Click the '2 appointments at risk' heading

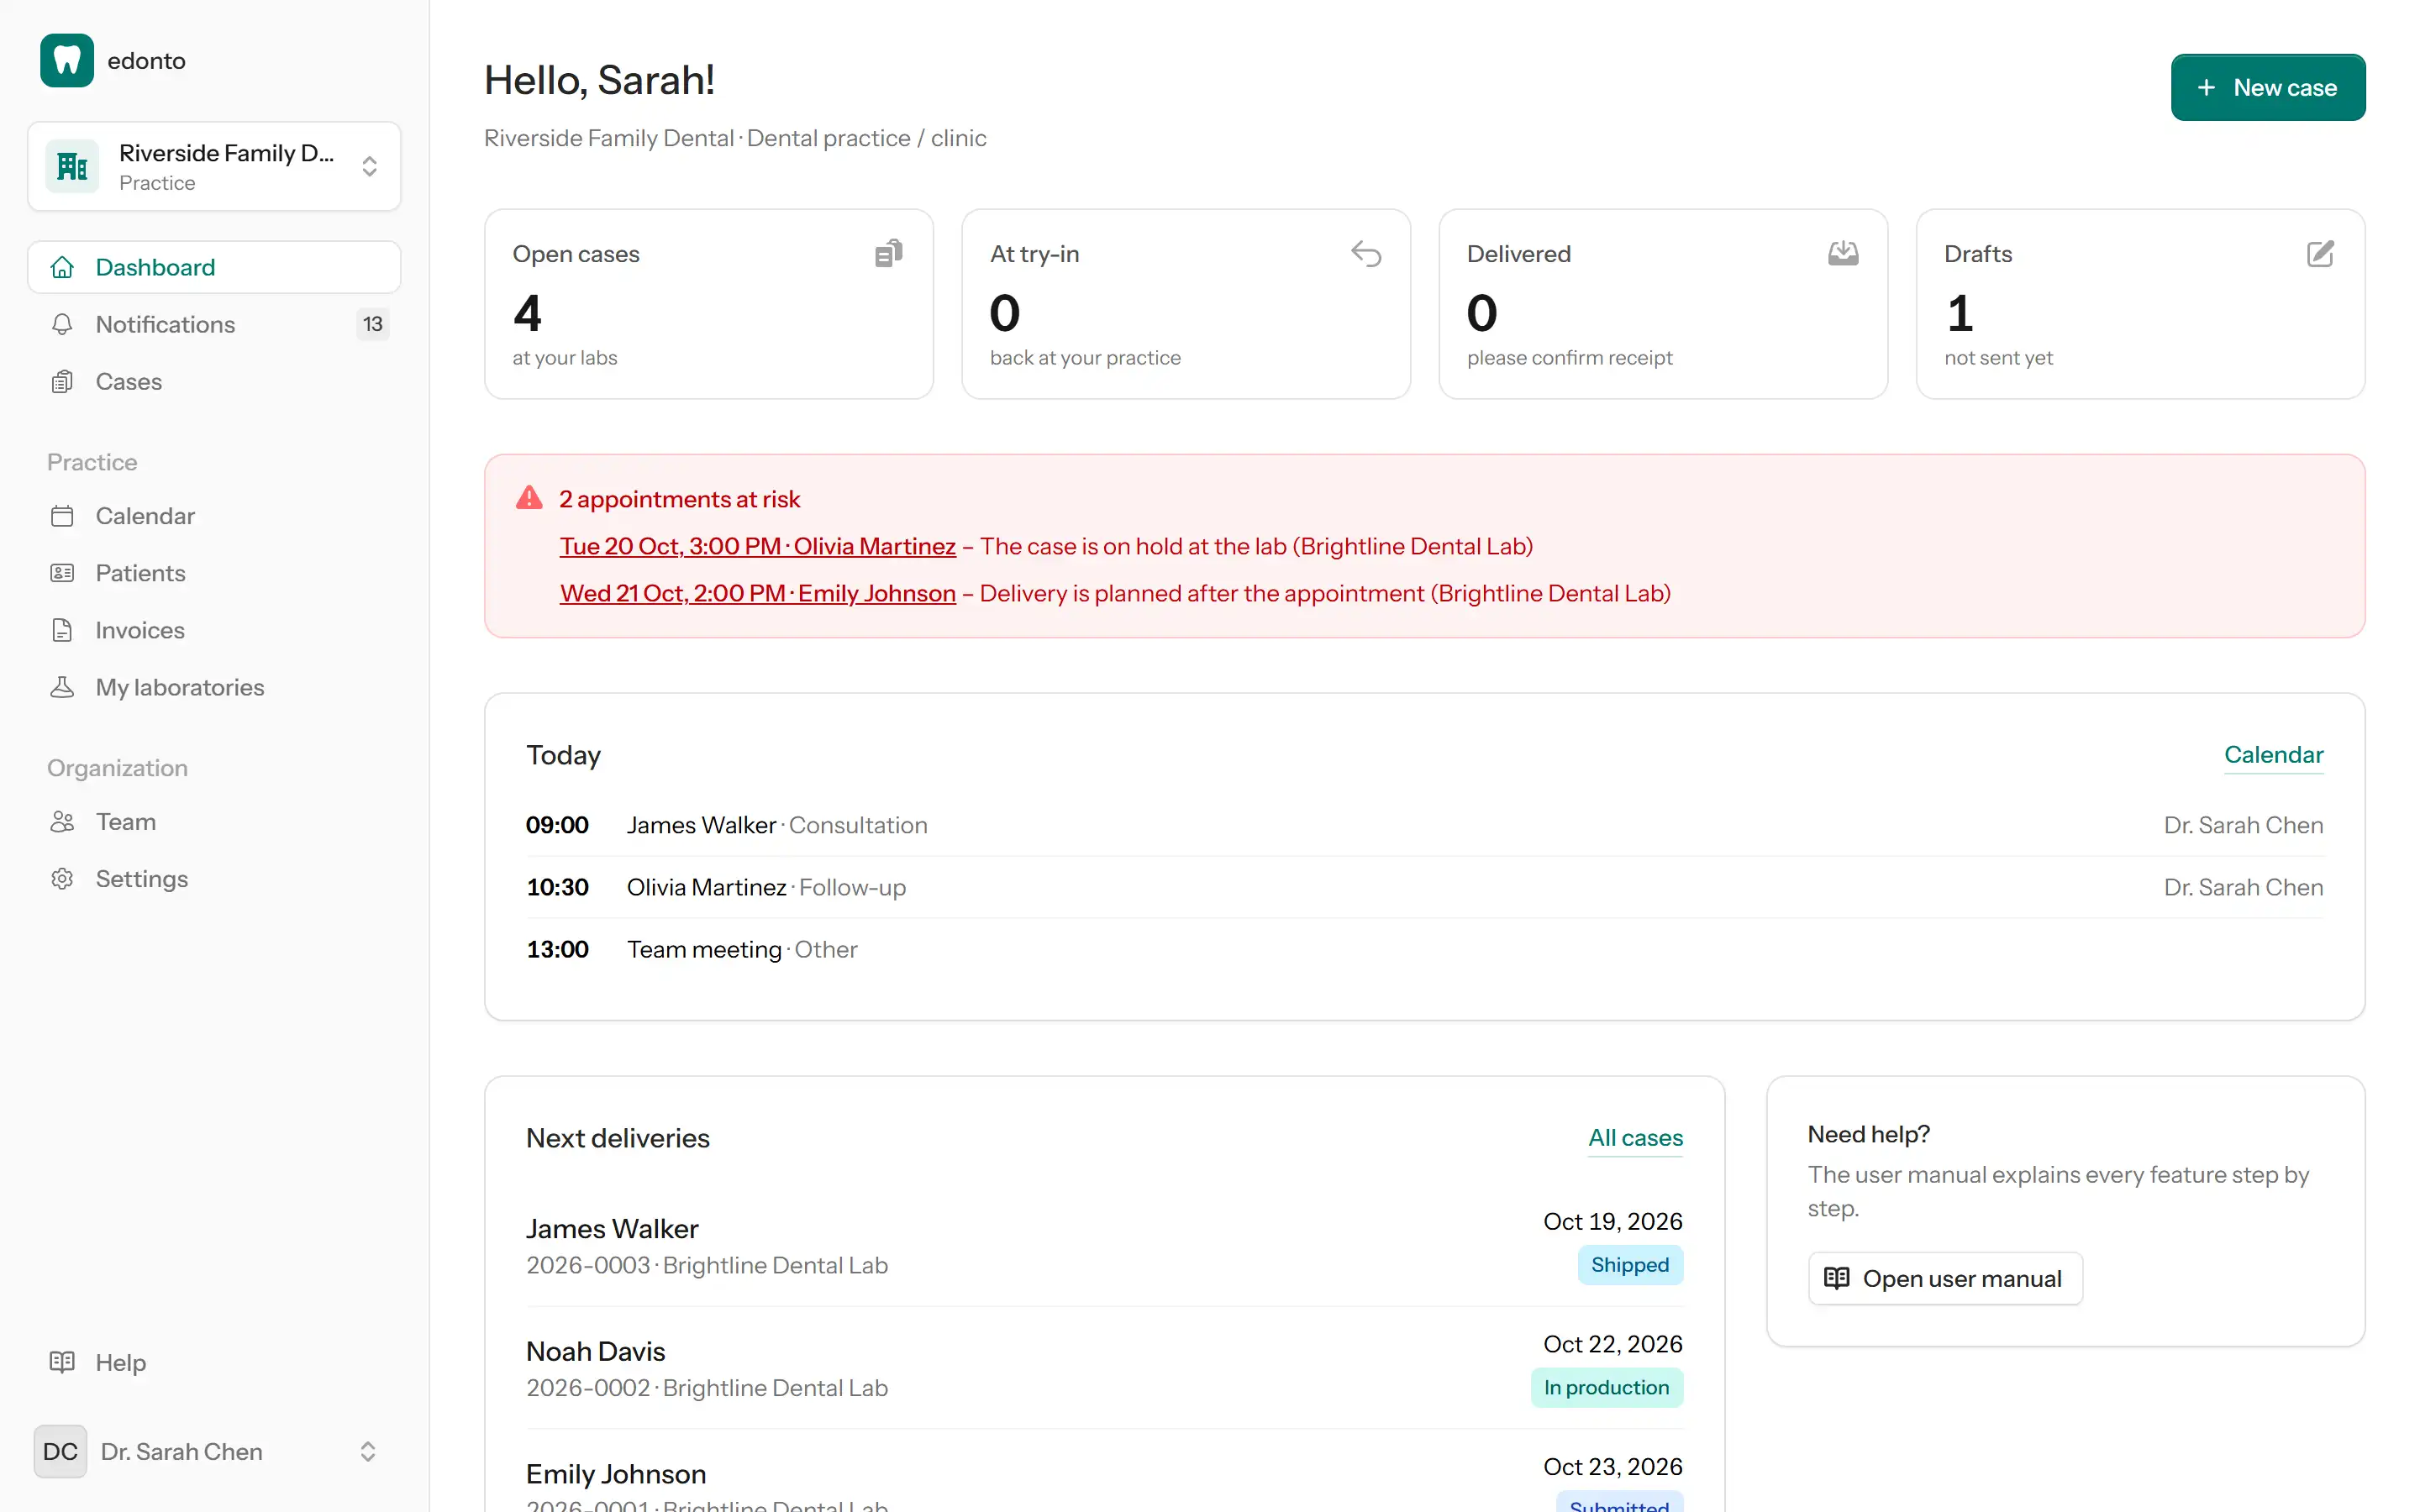[679, 499]
